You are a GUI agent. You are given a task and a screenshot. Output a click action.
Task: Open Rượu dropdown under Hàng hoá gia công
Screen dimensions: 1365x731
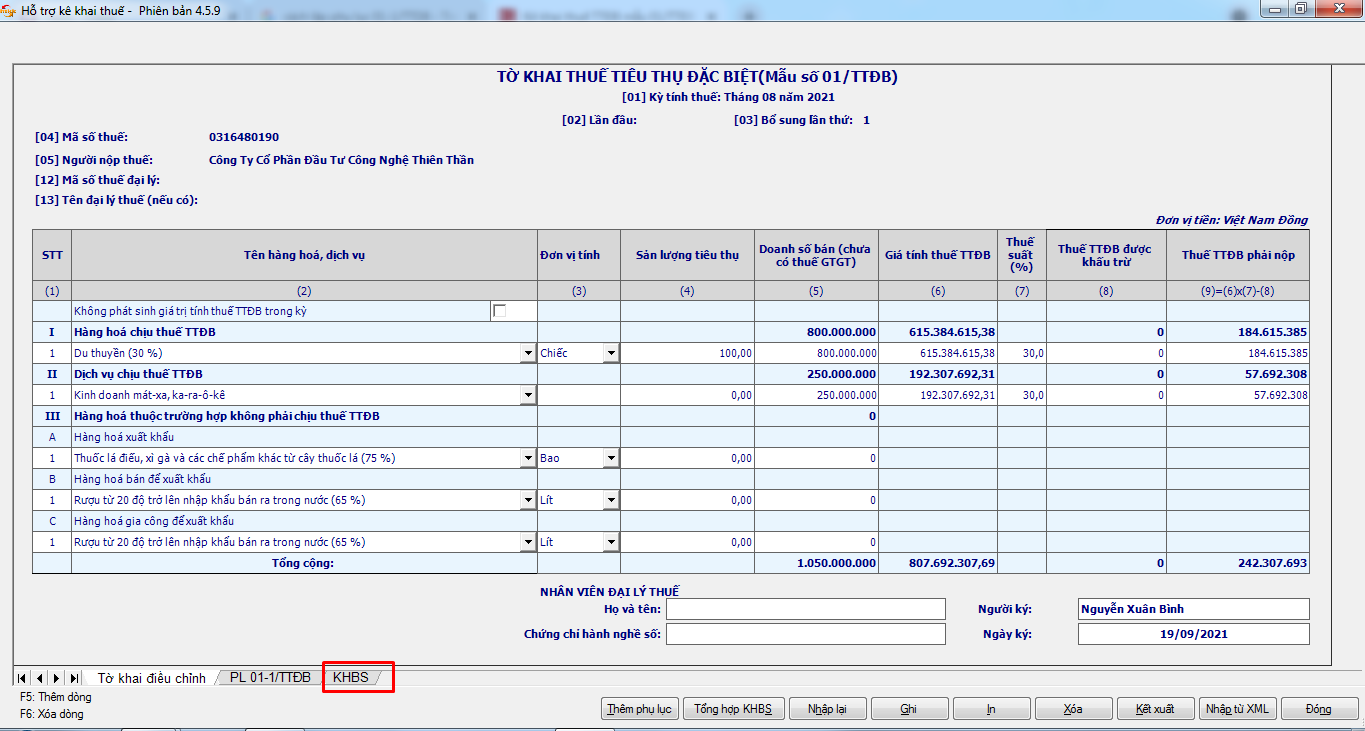[x=528, y=542]
